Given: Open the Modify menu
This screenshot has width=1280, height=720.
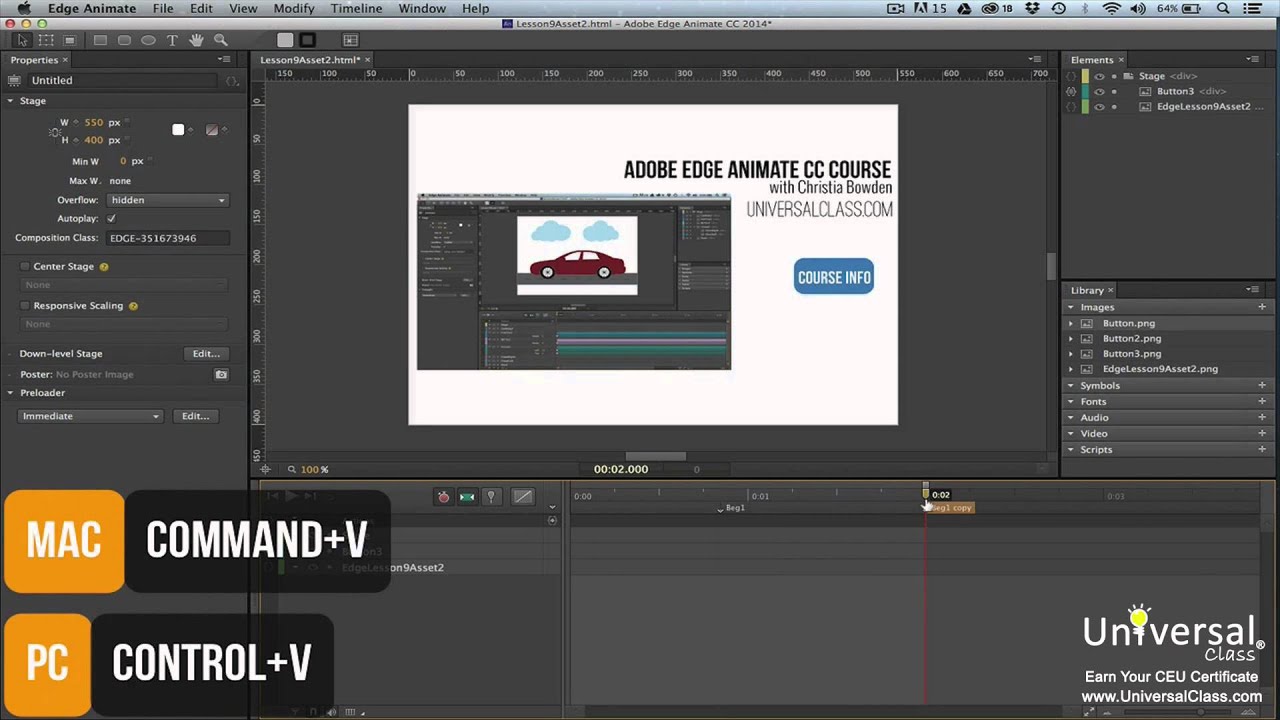Looking at the screenshot, I should [294, 8].
